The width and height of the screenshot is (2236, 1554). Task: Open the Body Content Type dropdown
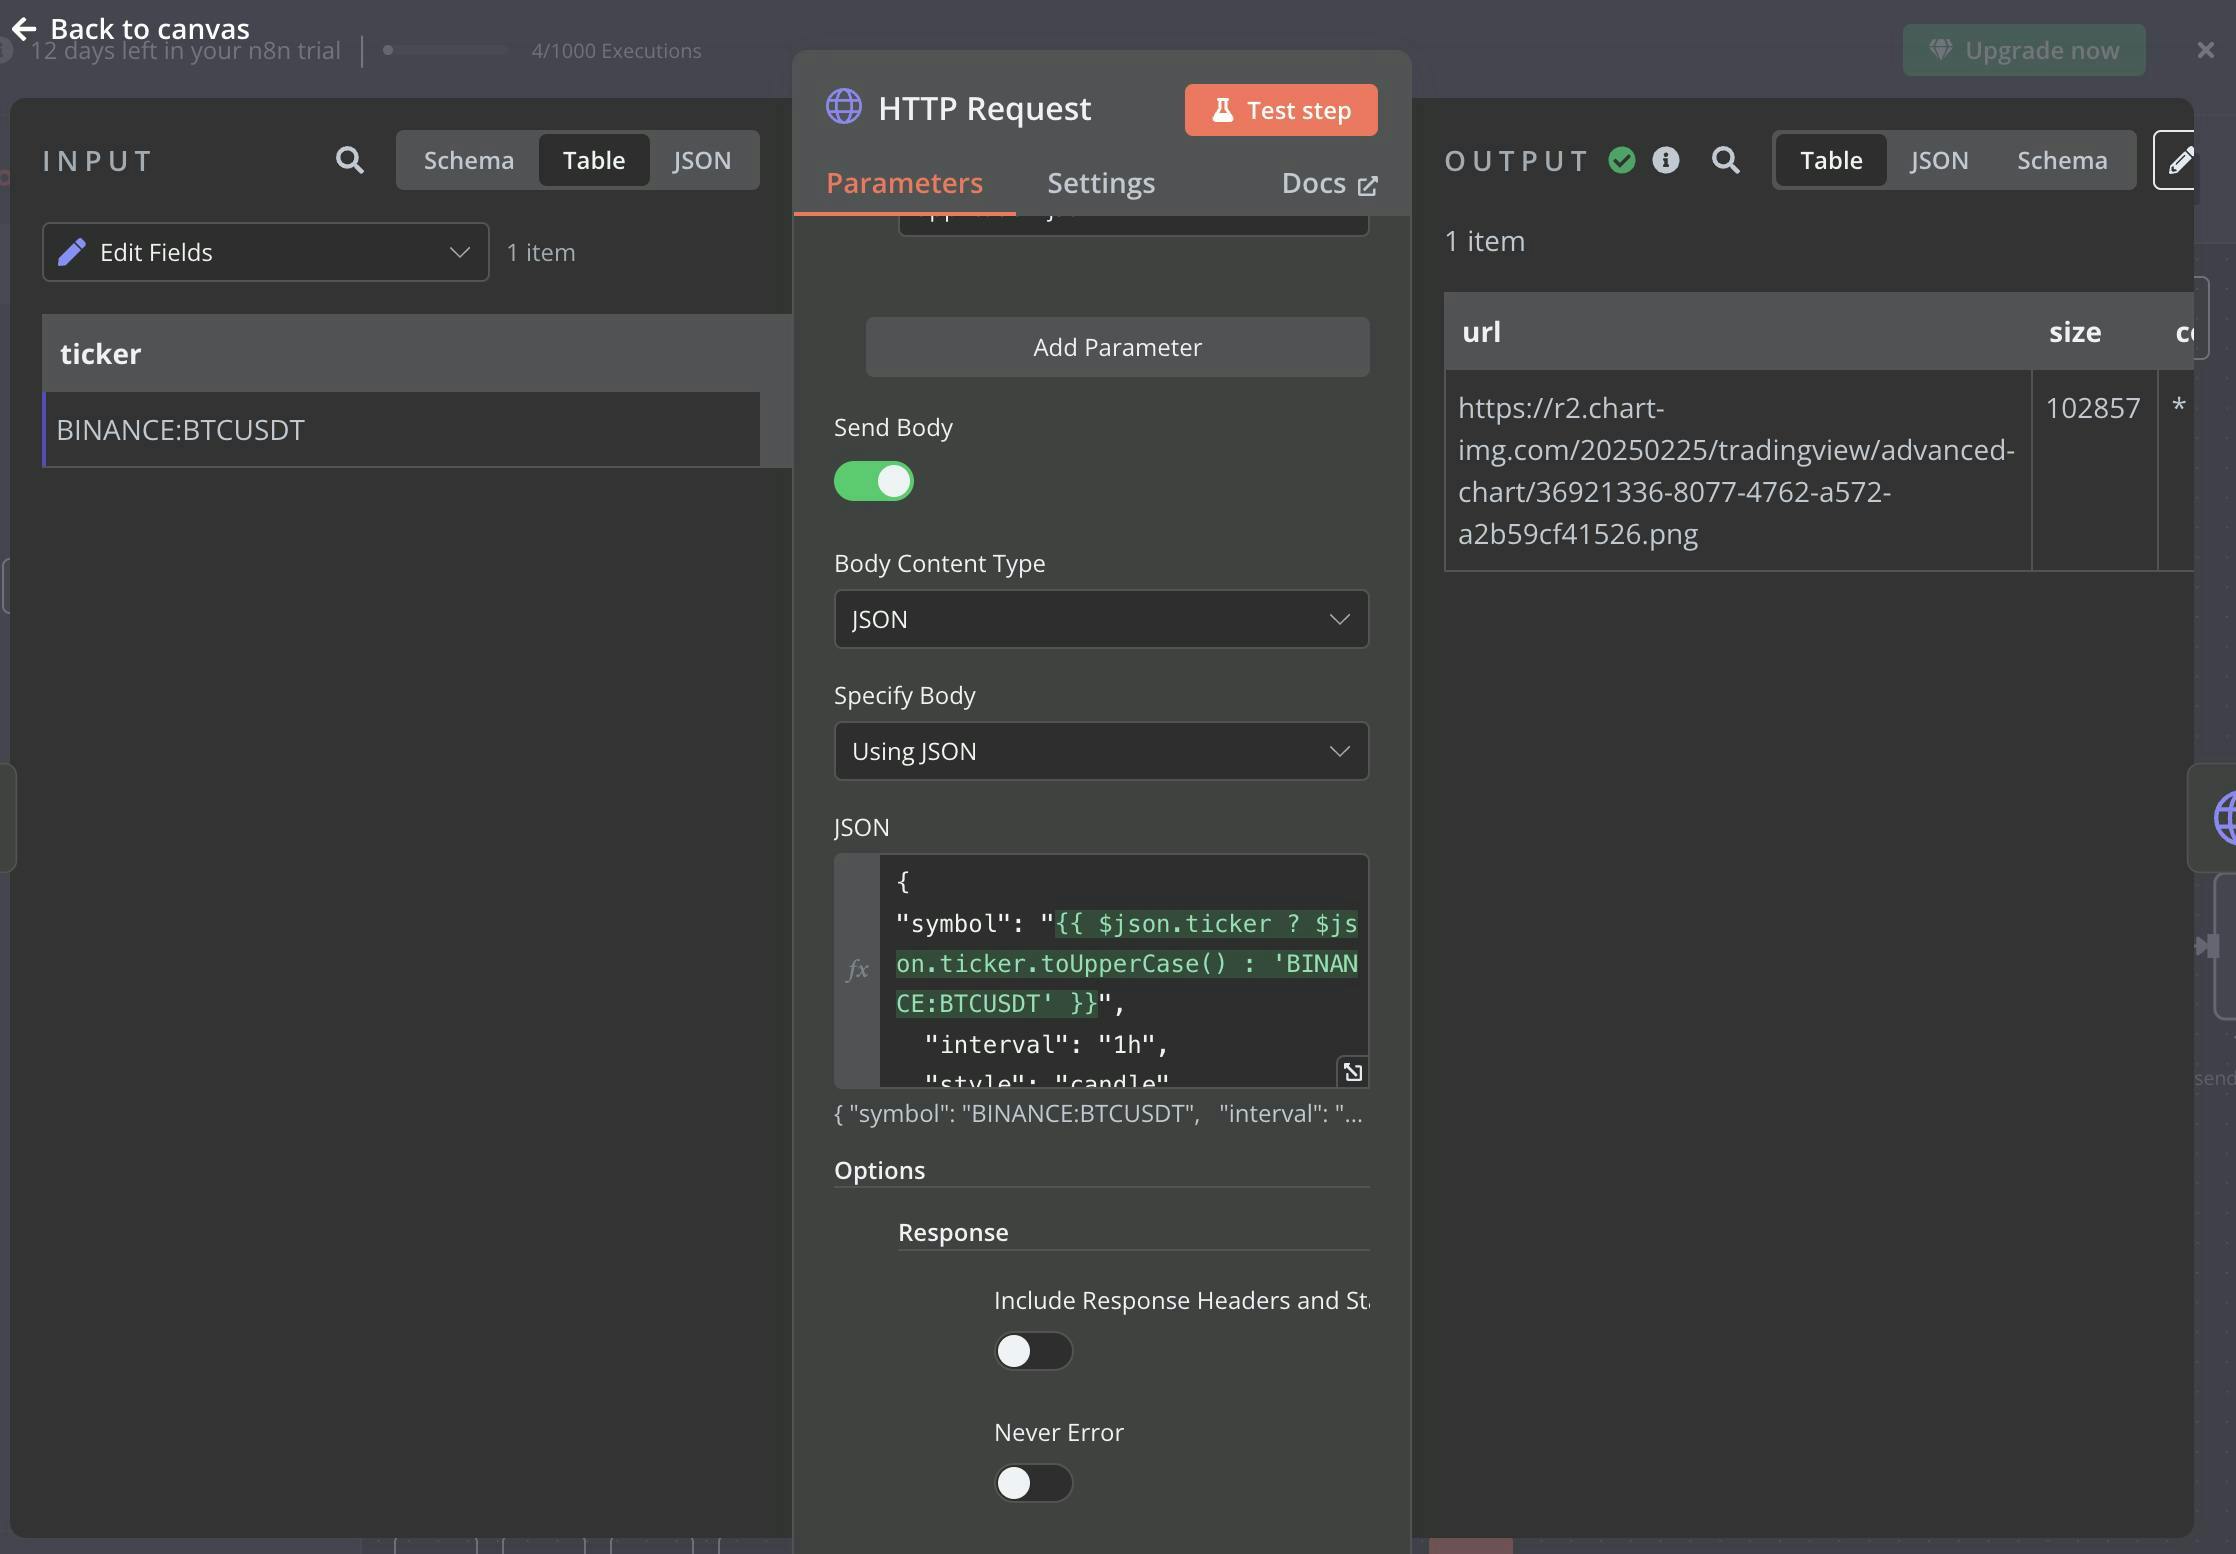pos(1101,619)
